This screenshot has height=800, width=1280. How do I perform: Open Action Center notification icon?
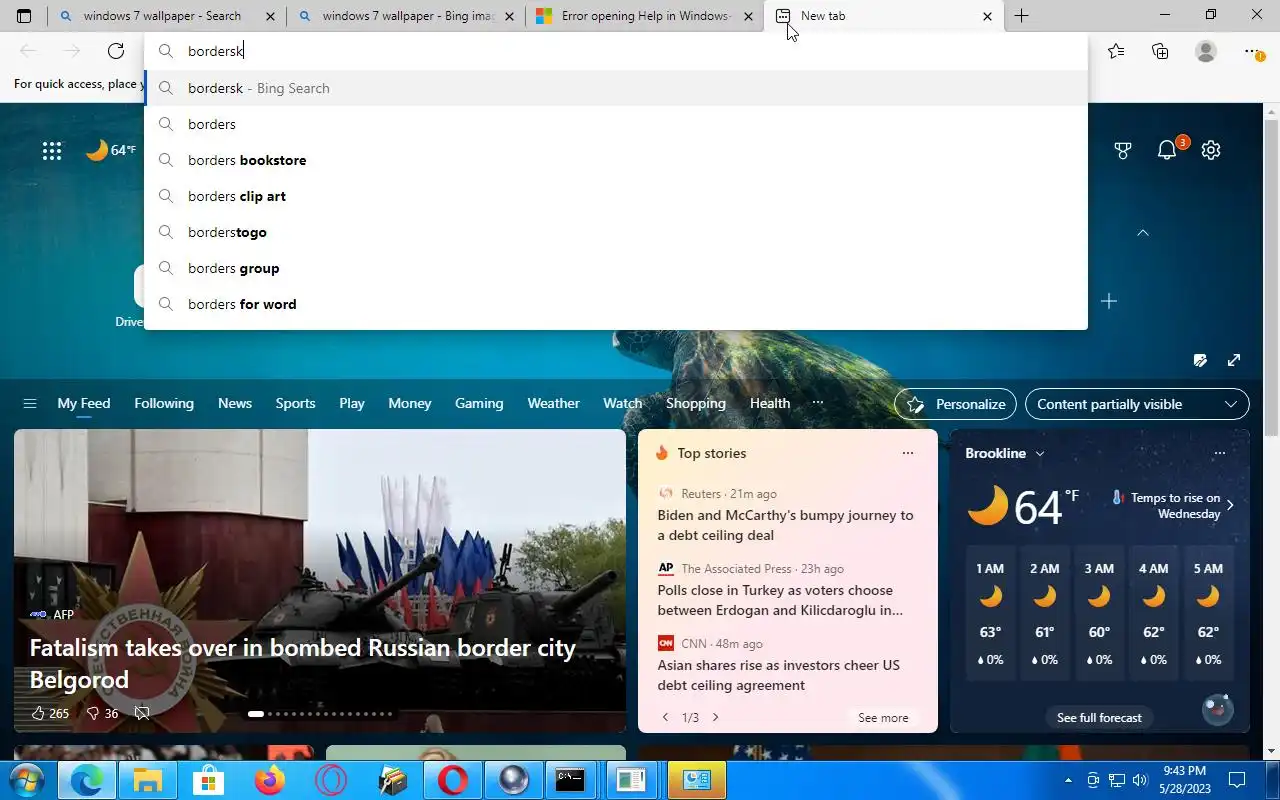tap(1237, 780)
